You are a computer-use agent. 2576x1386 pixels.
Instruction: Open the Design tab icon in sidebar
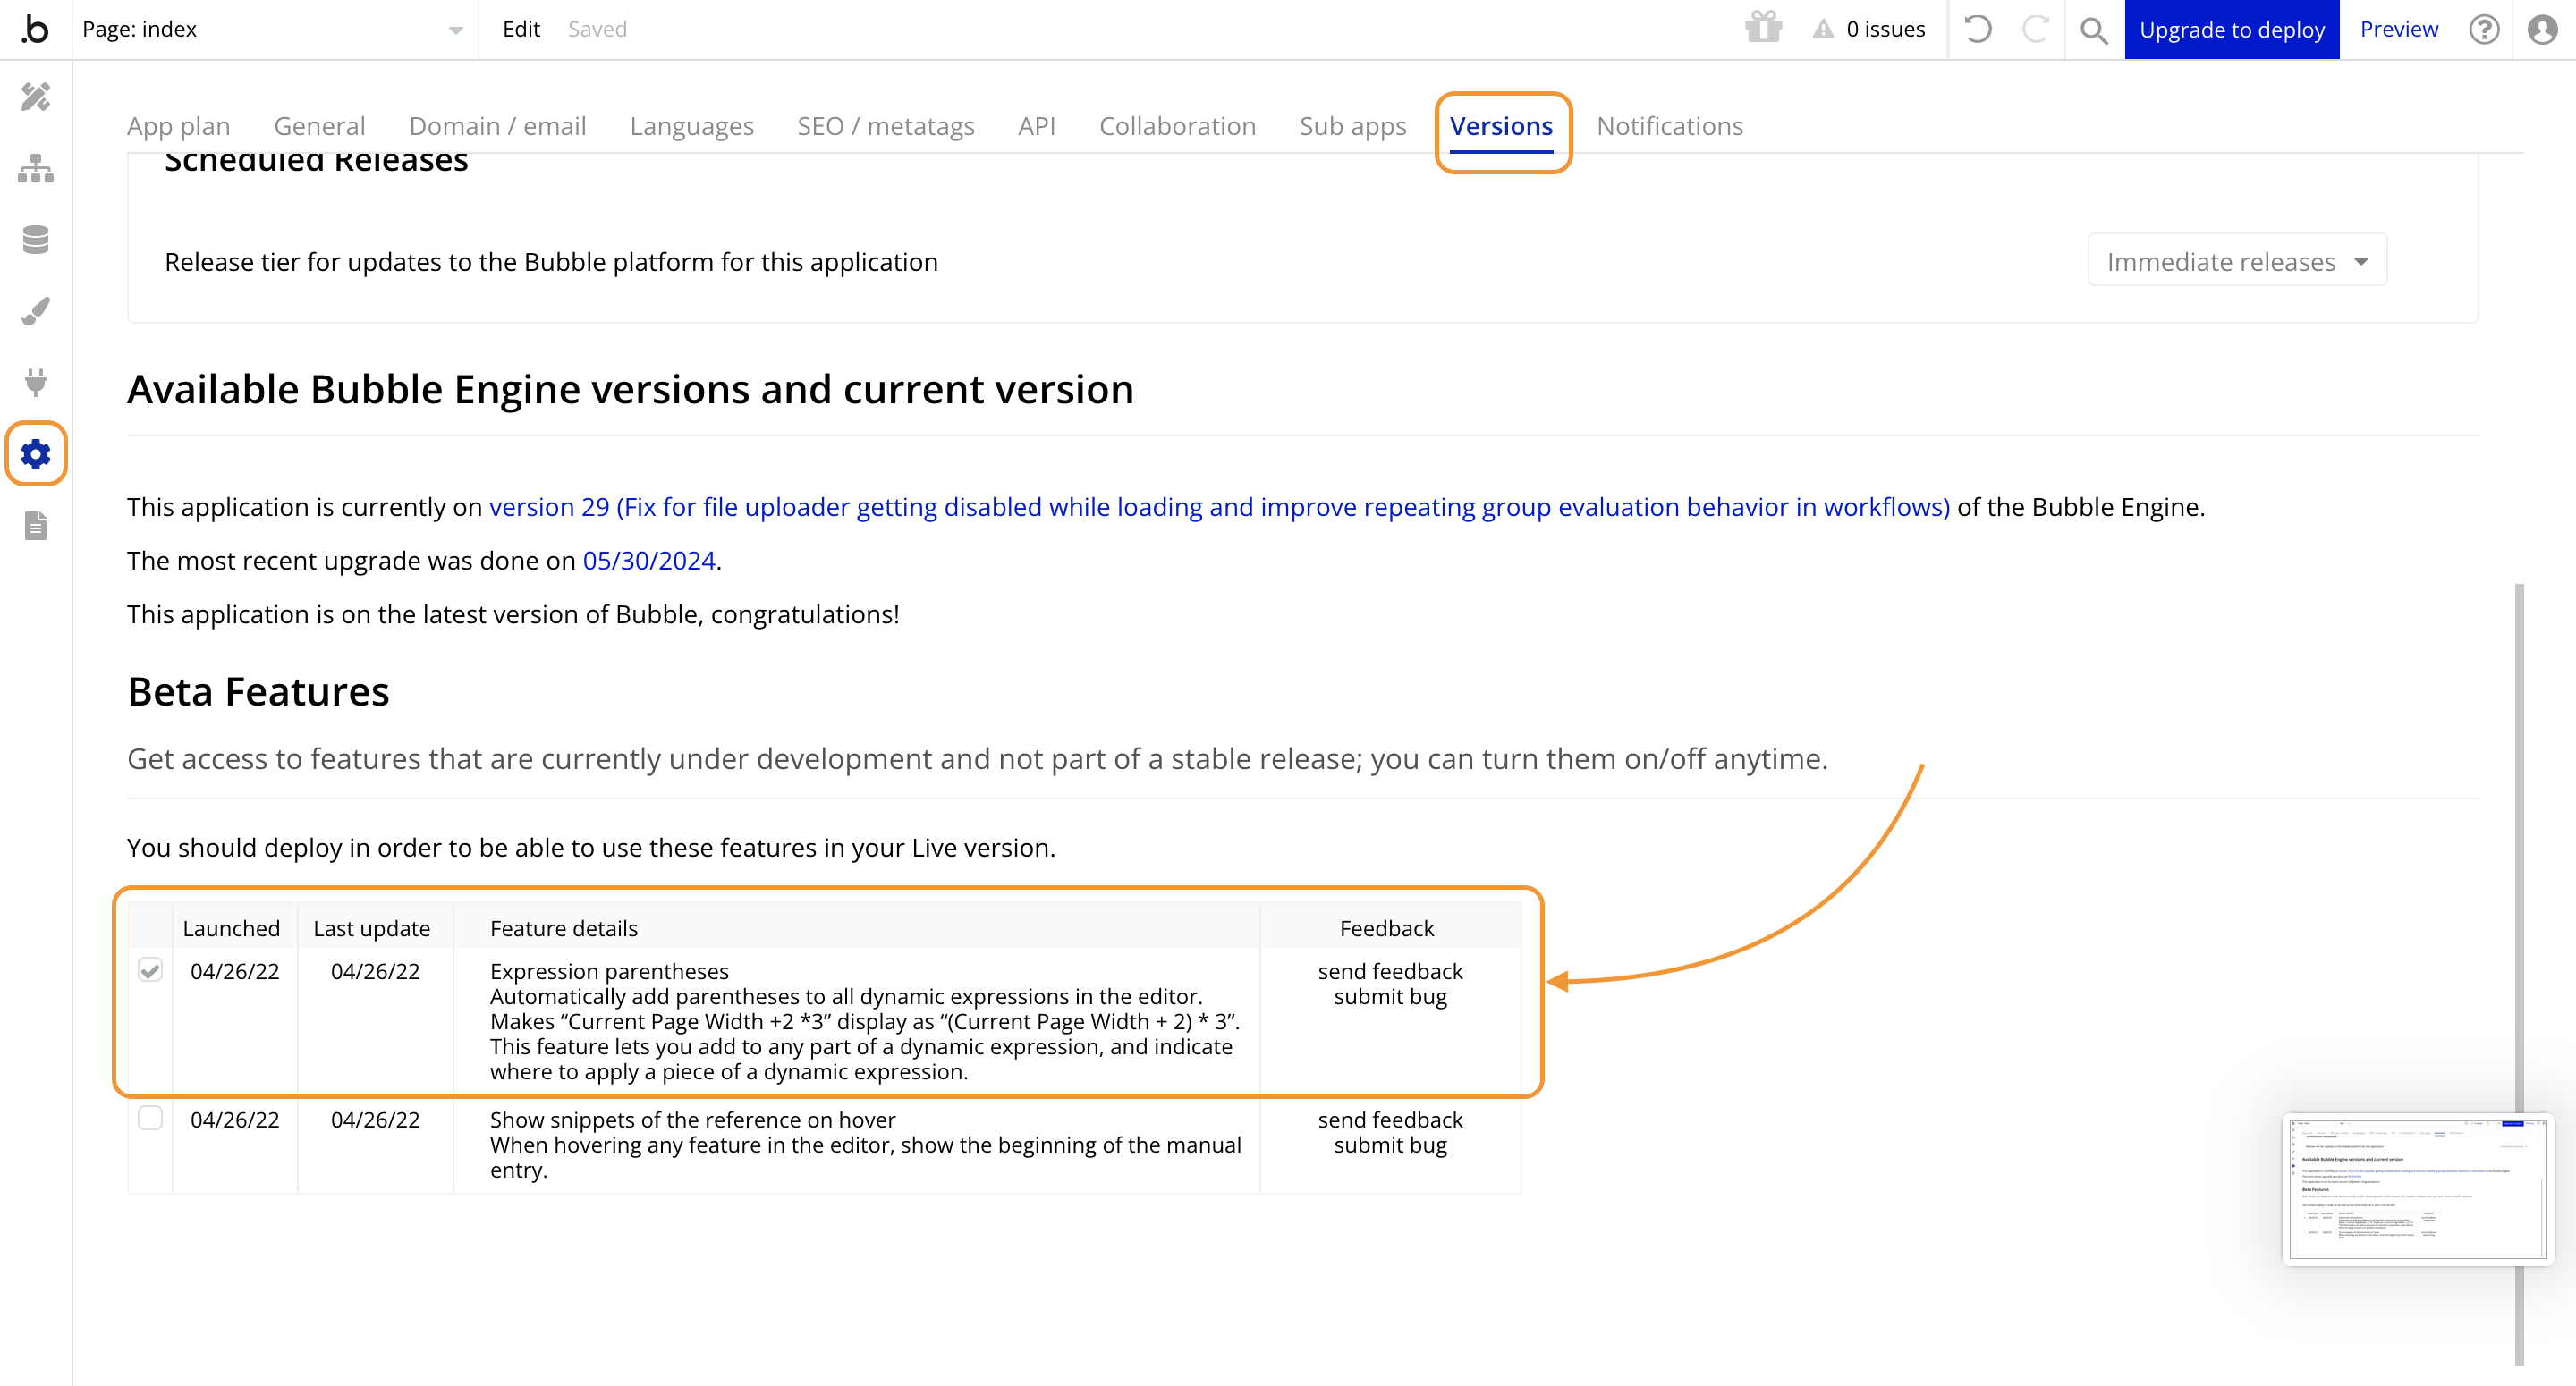pos(35,97)
